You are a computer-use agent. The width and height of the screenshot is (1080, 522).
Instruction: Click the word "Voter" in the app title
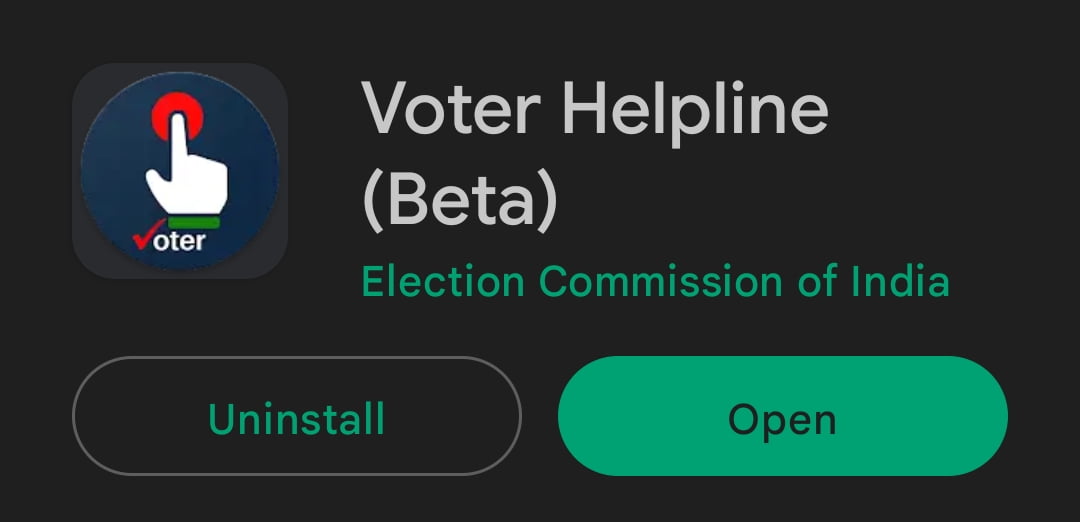[x=451, y=109]
